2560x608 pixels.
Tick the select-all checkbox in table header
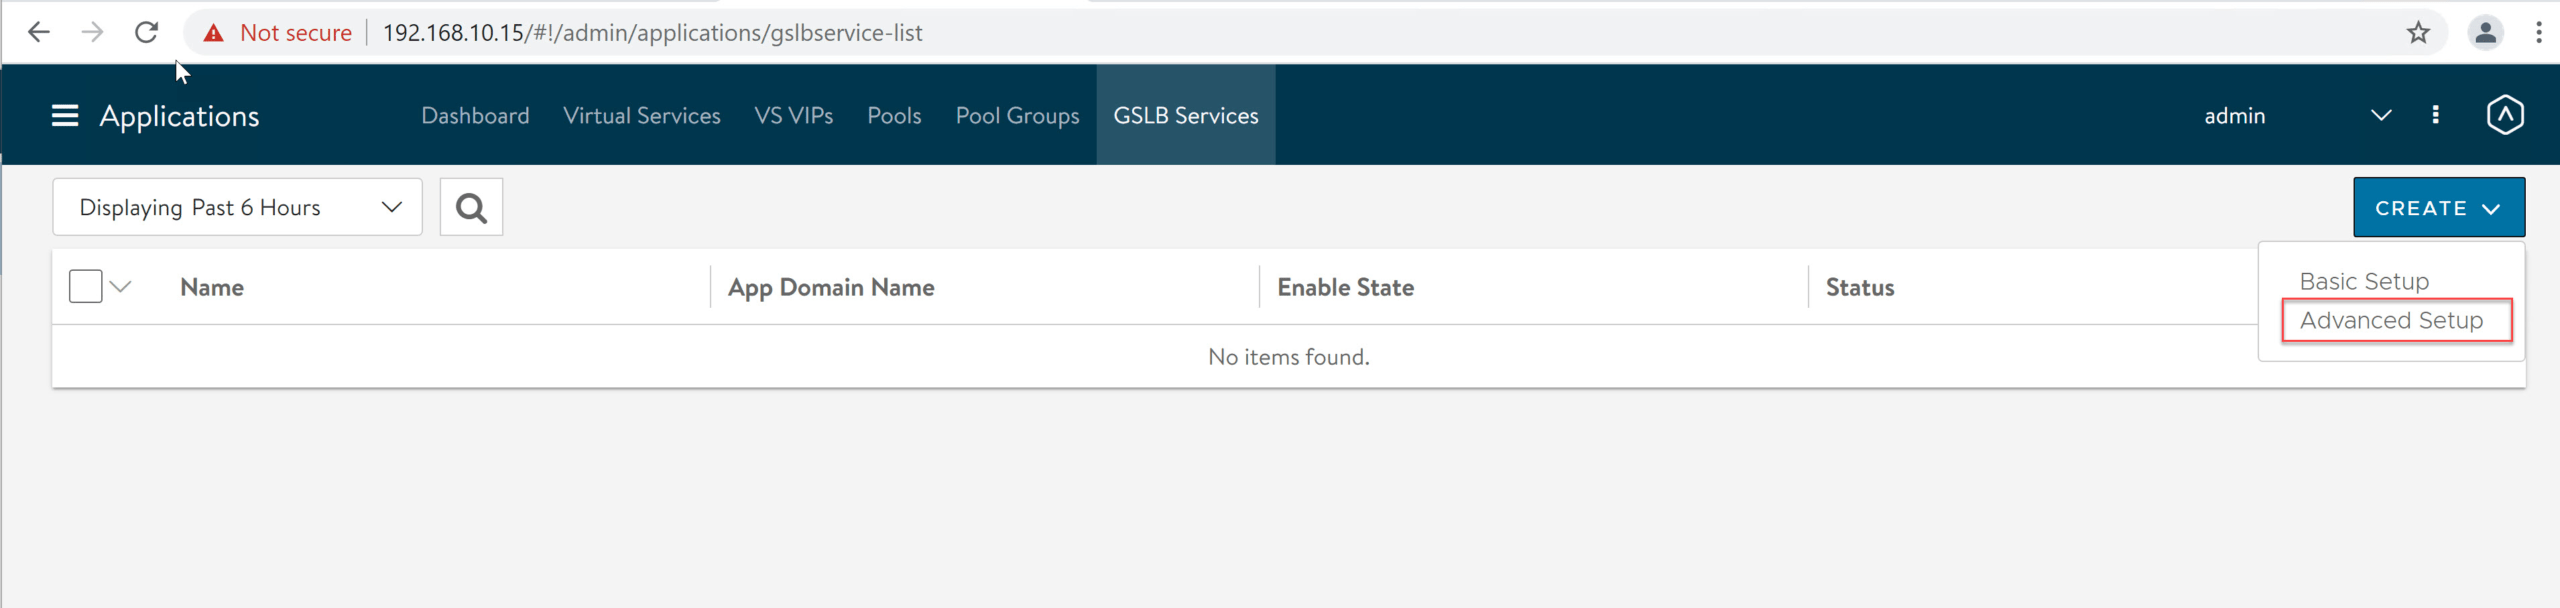(86, 287)
